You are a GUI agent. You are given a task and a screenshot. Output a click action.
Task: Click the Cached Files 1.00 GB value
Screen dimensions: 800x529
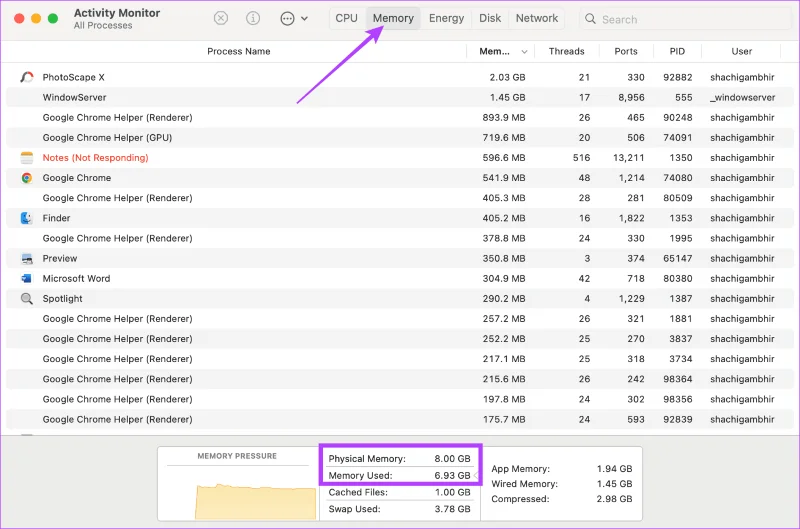pos(453,492)
